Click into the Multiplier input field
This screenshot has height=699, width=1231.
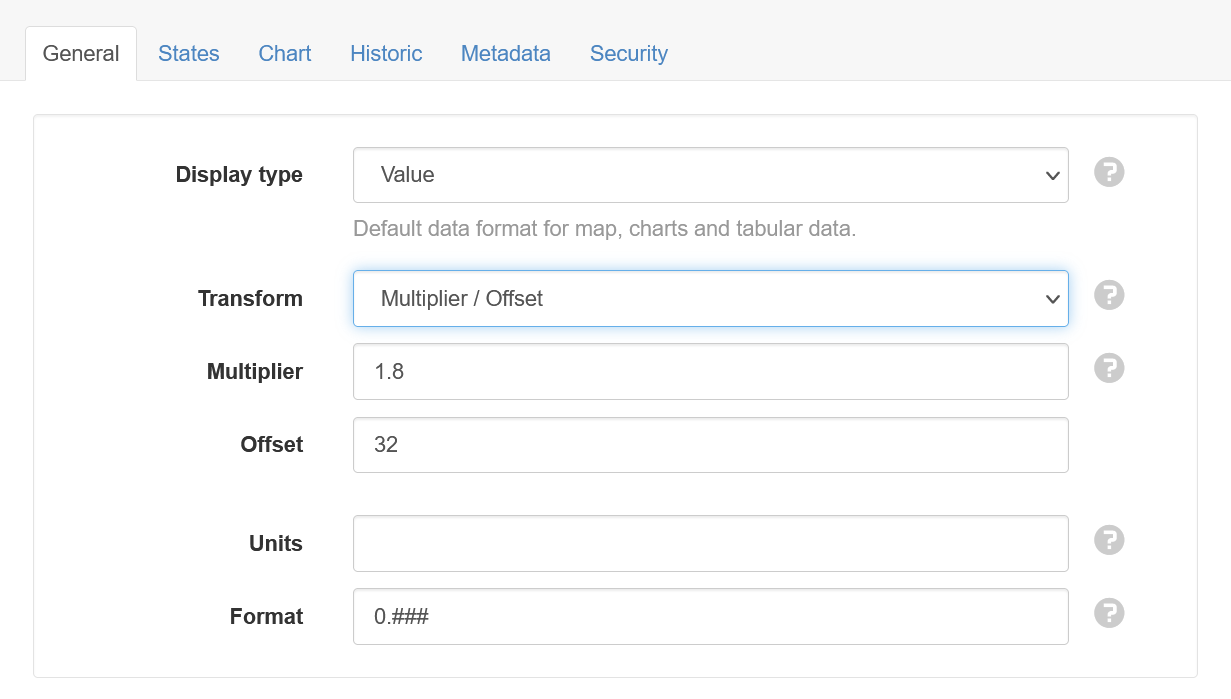click(710, 371)
